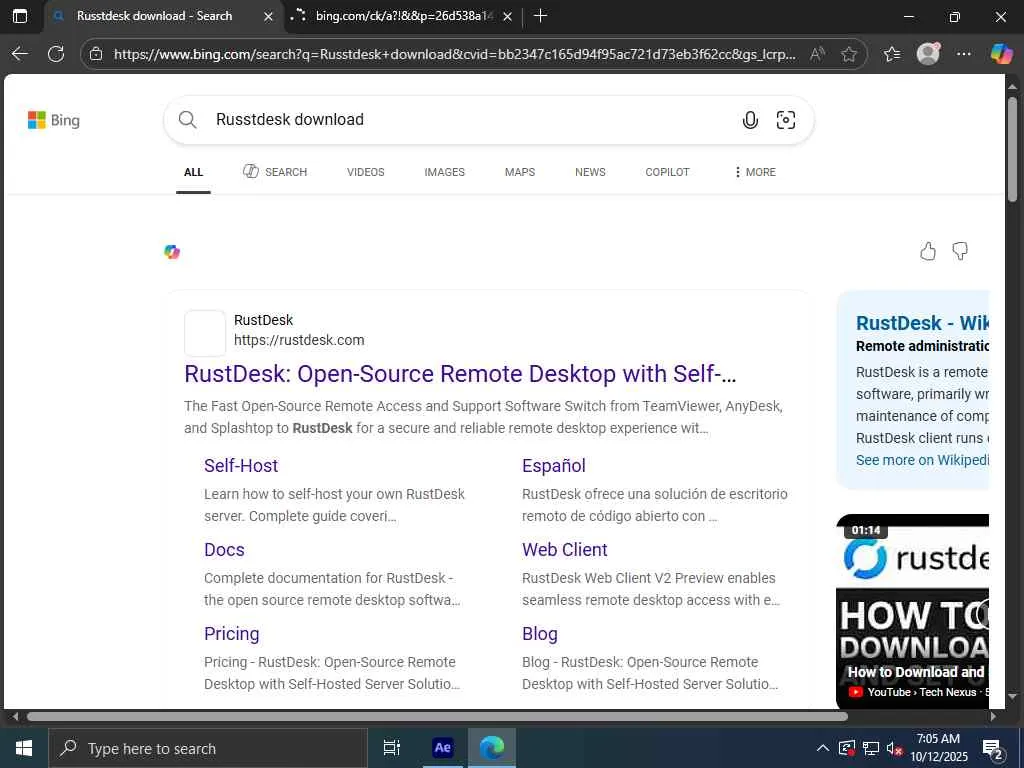The image size is (1024, 768).
Task: Select the IMAGES tab
Action: coord(445,172)
